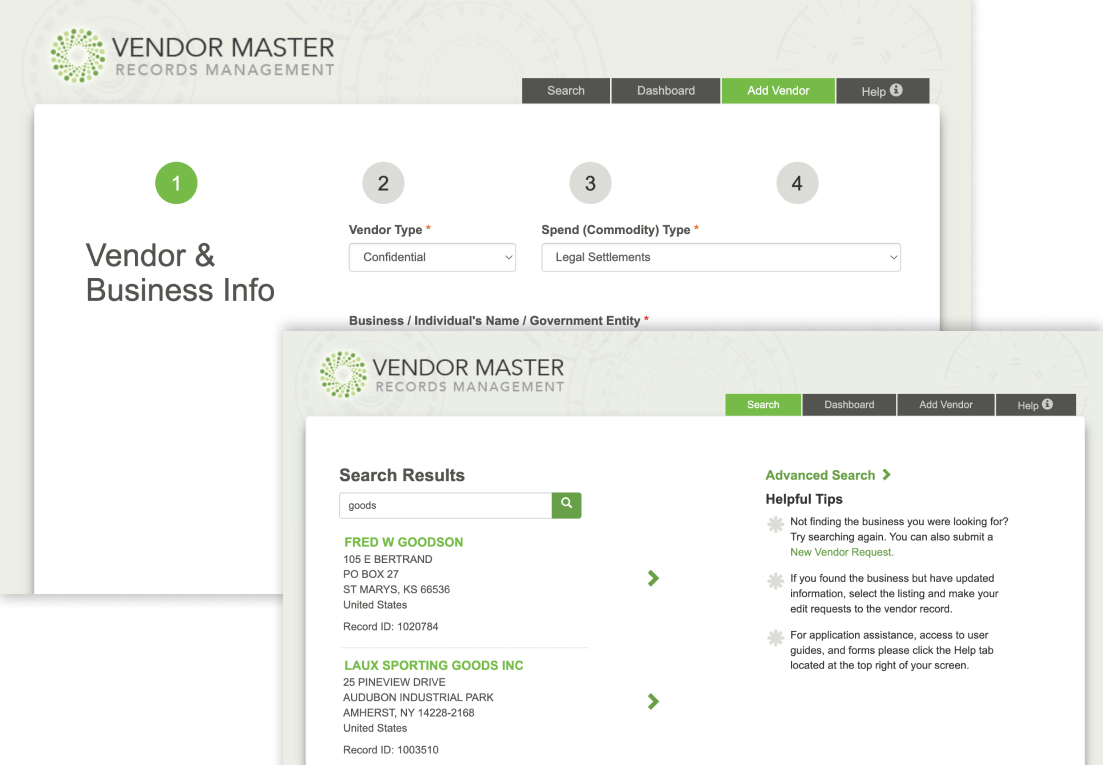Open the Help tab in the back window

pos(882,91)
